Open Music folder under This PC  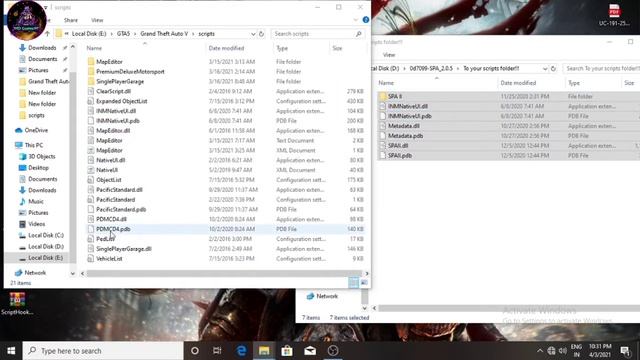point(36,201)
